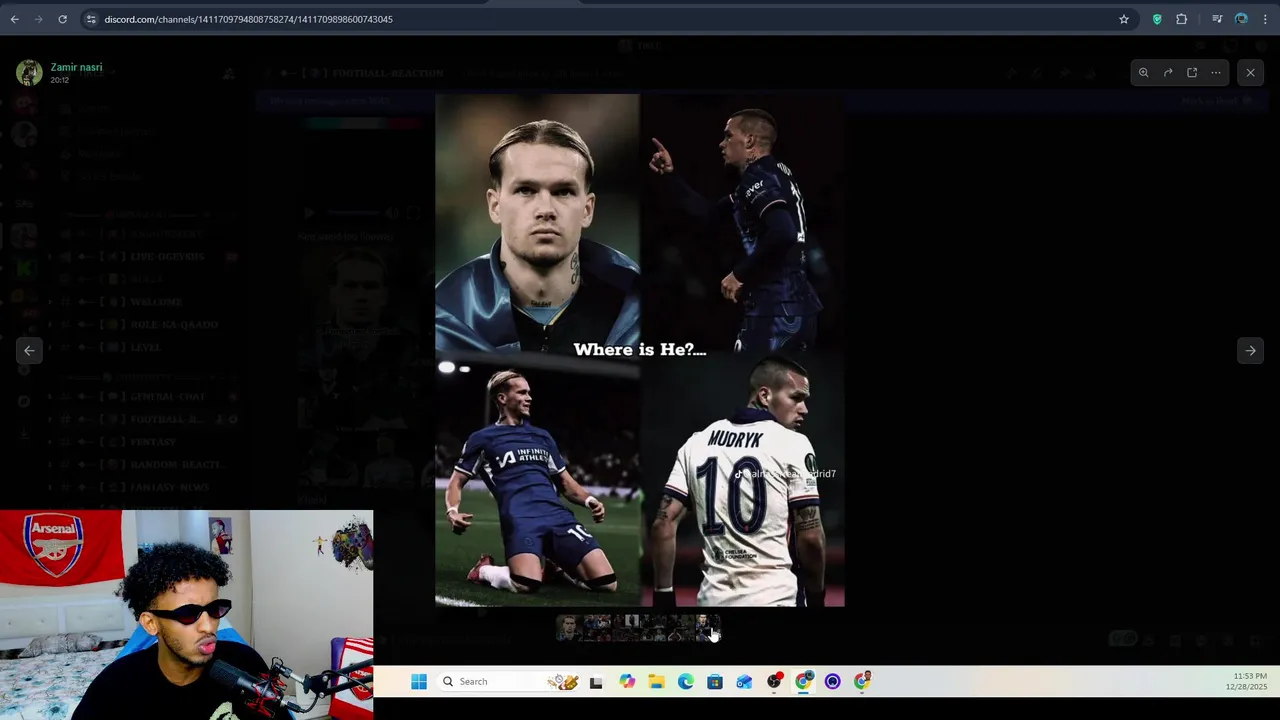View site information icon beside URL
1280x720 pixels.
90,19
